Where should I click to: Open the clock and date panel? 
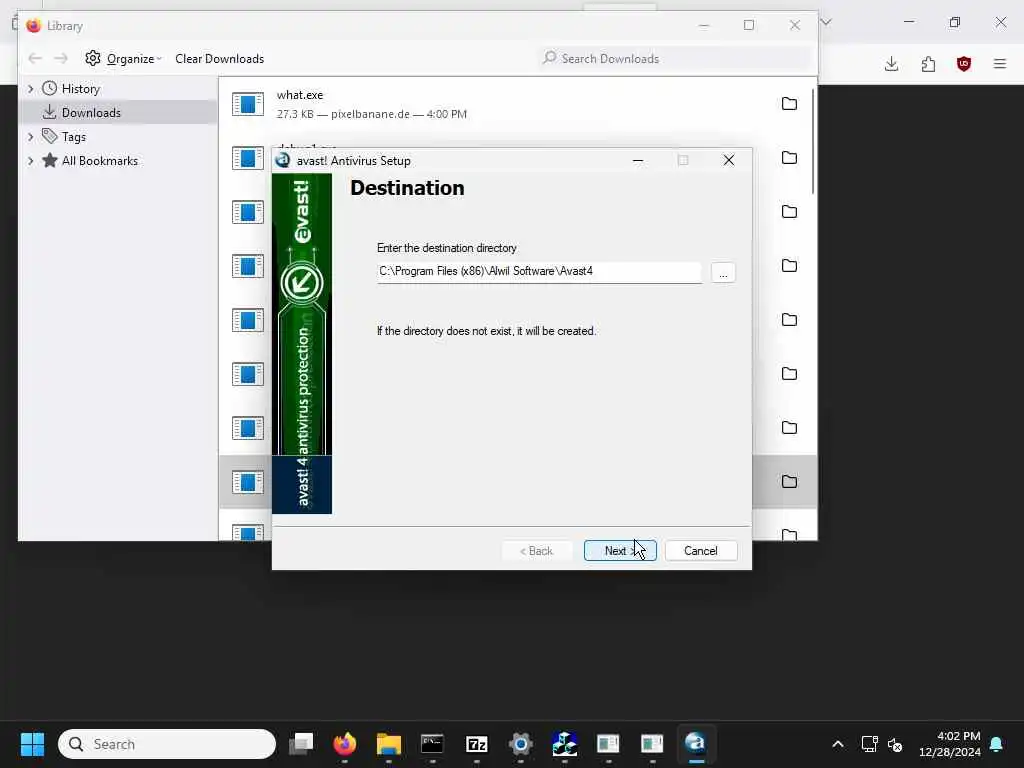coord(950,744)
